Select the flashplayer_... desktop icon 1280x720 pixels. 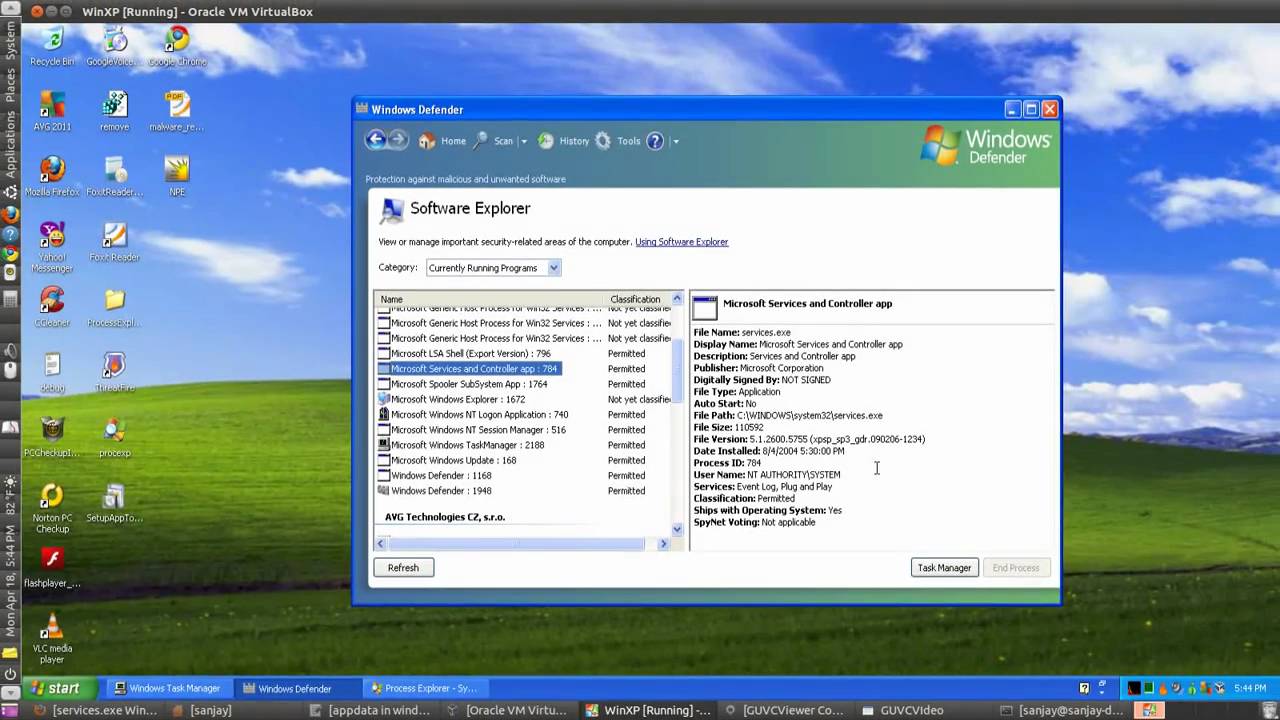tap(52, 567)
